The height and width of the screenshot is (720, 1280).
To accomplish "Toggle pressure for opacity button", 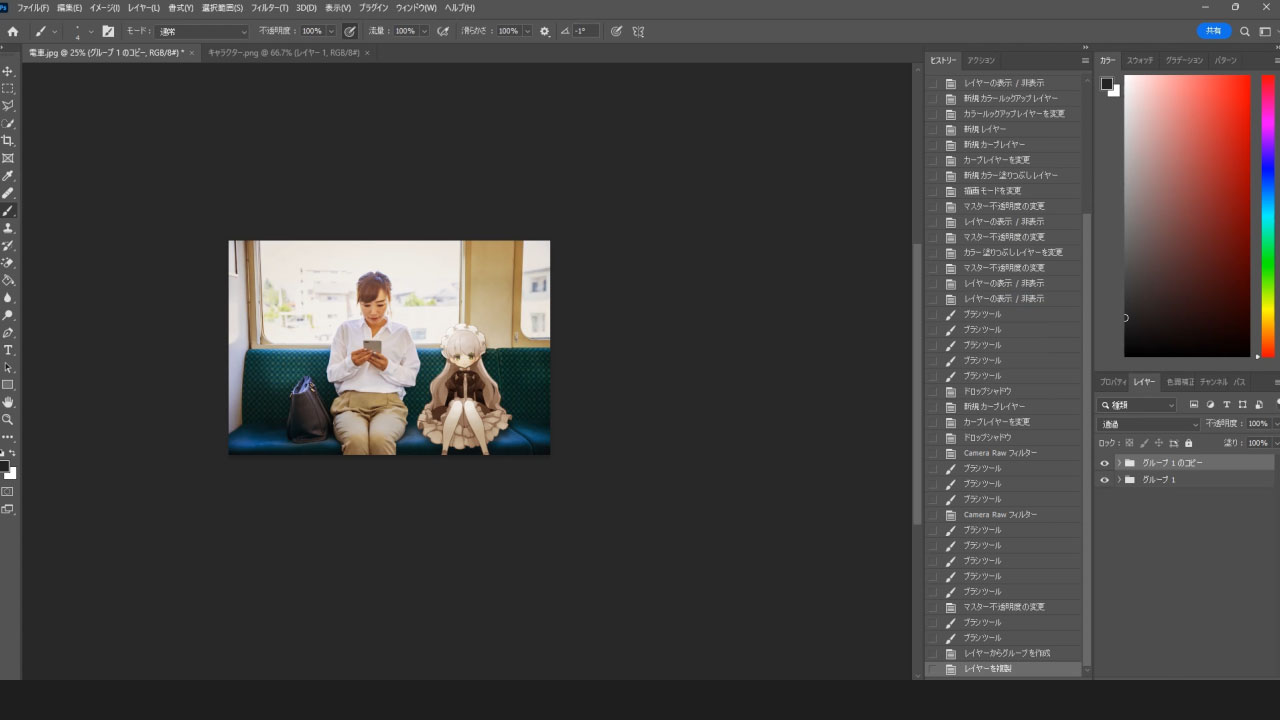I will point(349,31).
